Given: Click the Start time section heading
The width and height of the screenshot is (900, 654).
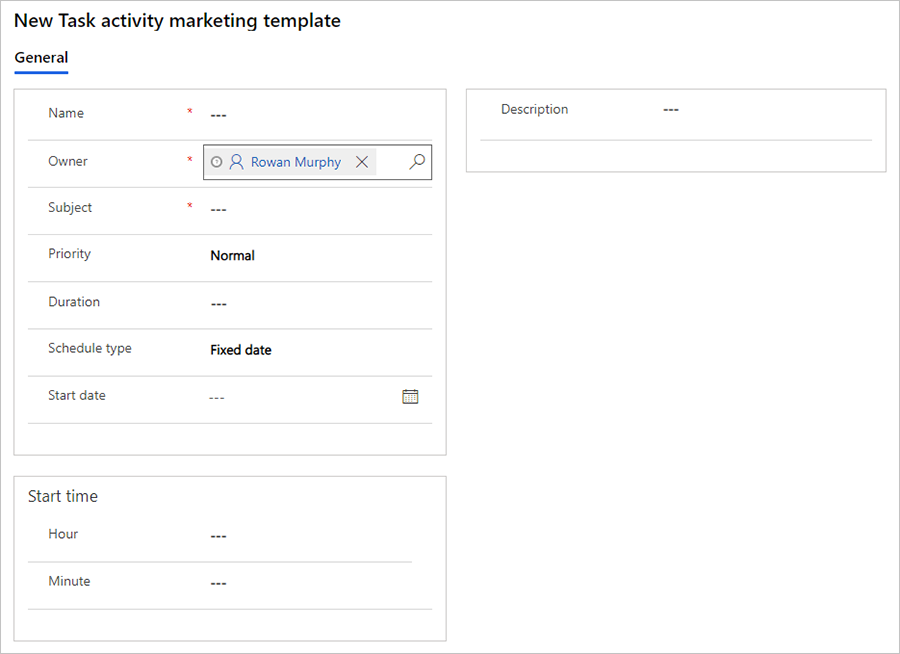Looking at the screenshot, I should 63,497.
